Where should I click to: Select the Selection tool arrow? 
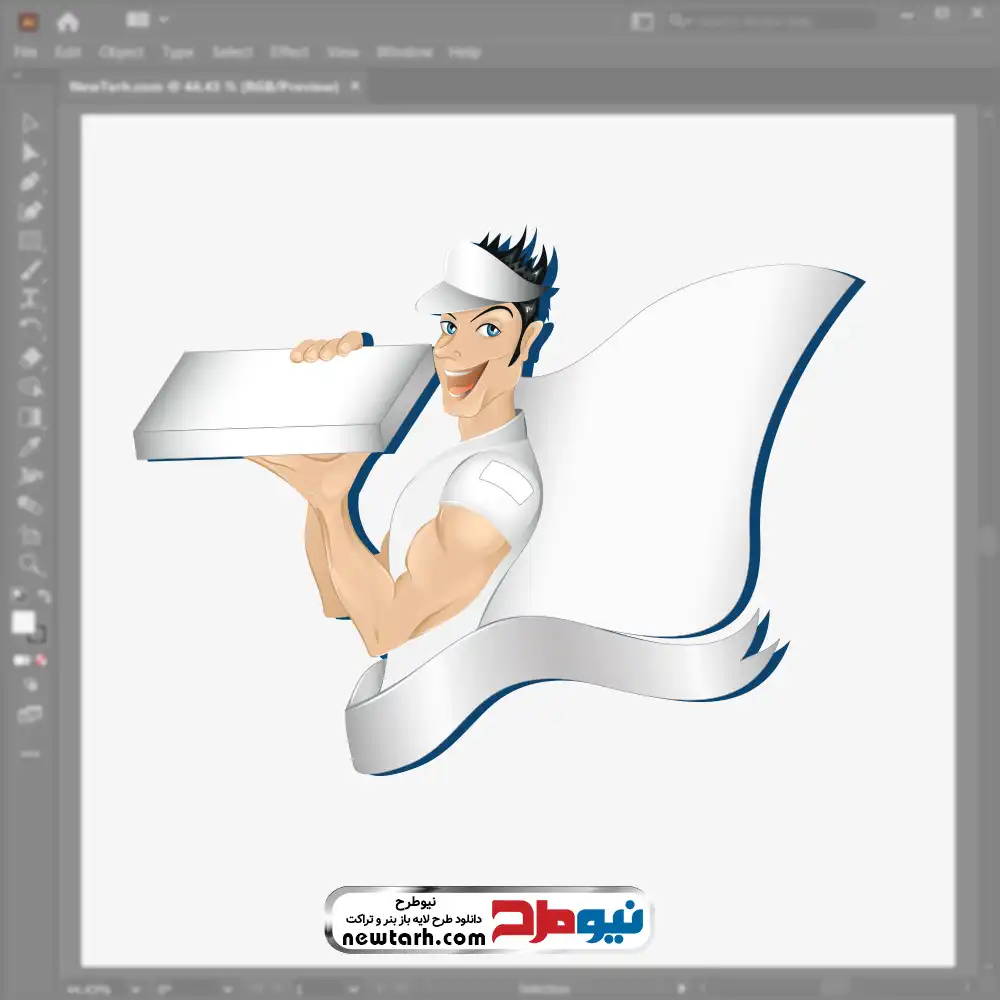pos(30,123)
